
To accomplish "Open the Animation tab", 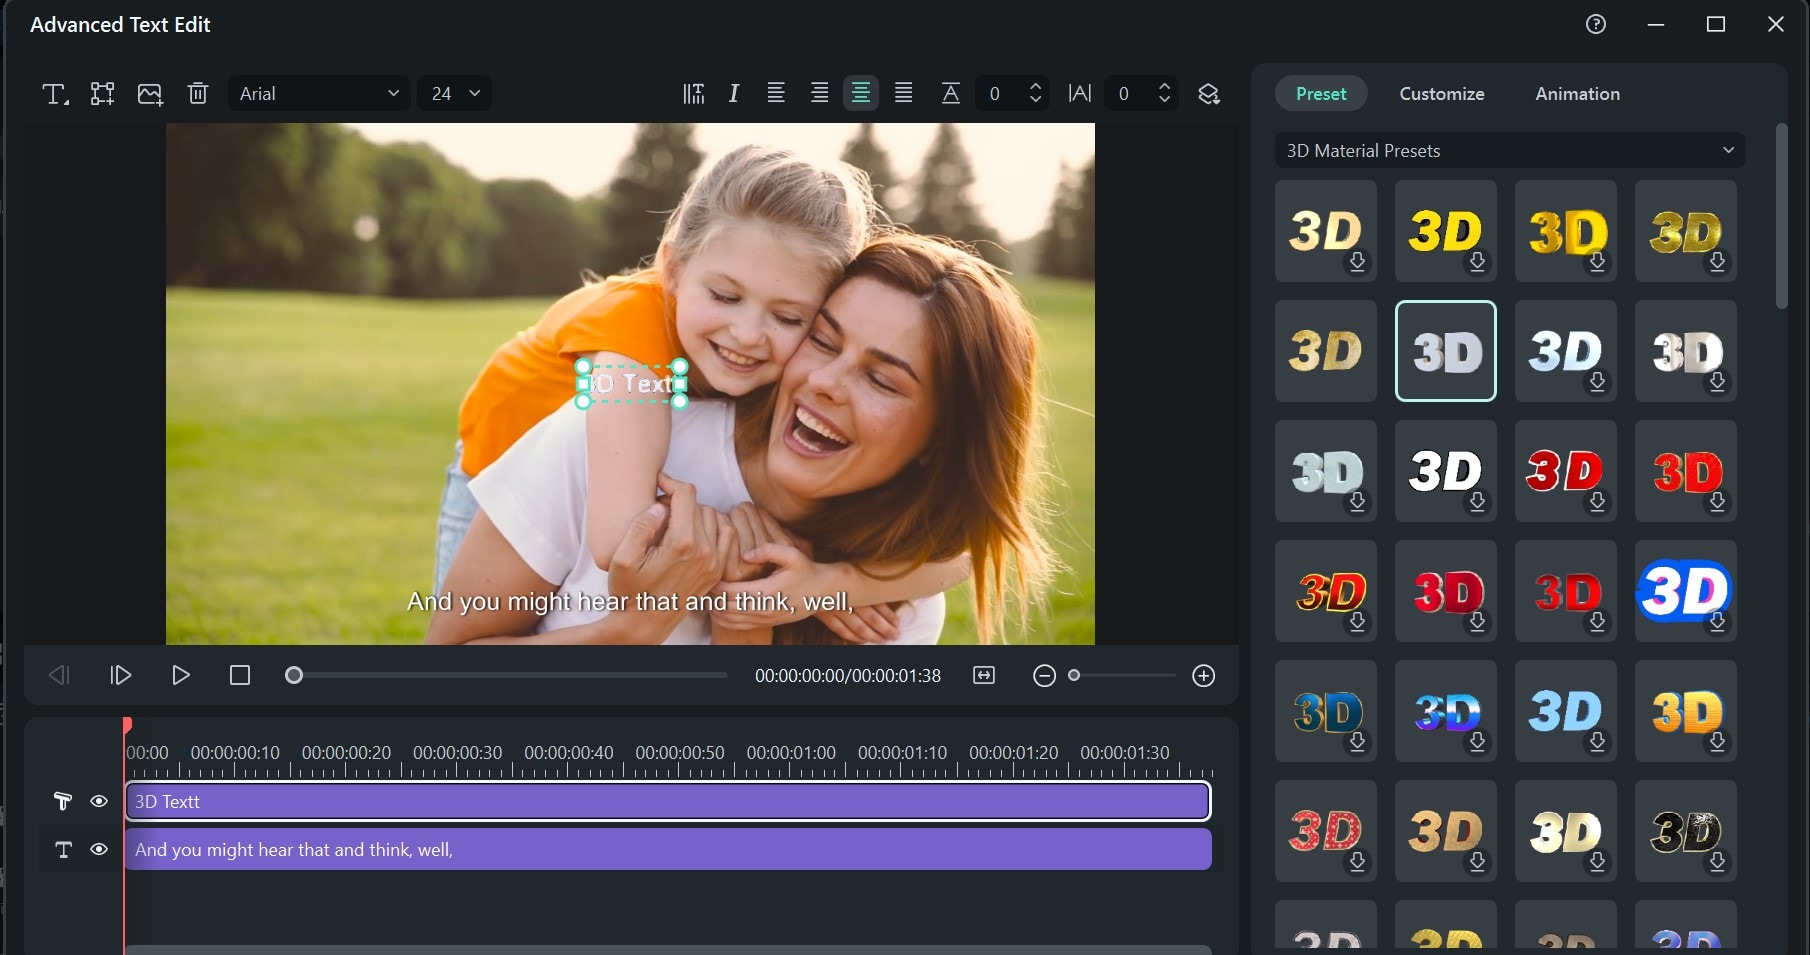I will pyautogui.click(x=1578, y=94).
